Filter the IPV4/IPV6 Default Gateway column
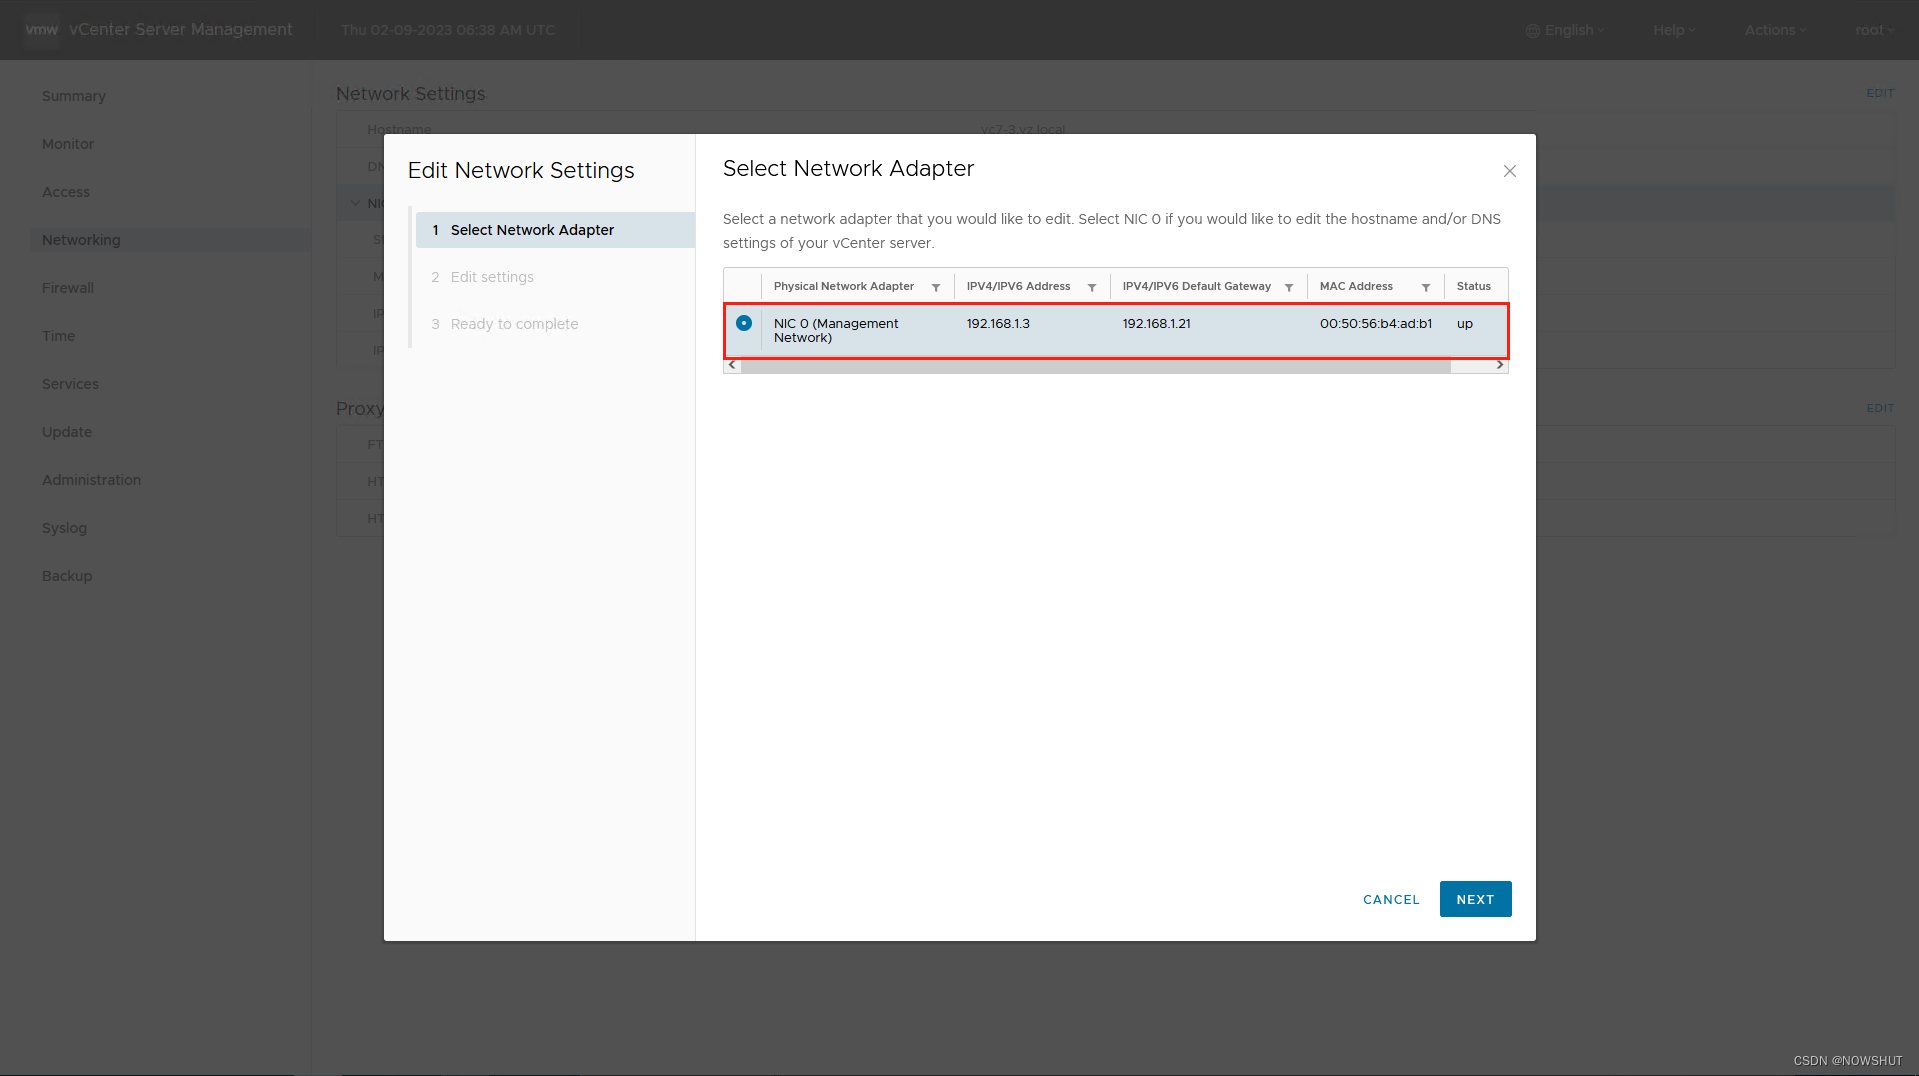Screen dimensions: 1919x1076 (1289, 287)
